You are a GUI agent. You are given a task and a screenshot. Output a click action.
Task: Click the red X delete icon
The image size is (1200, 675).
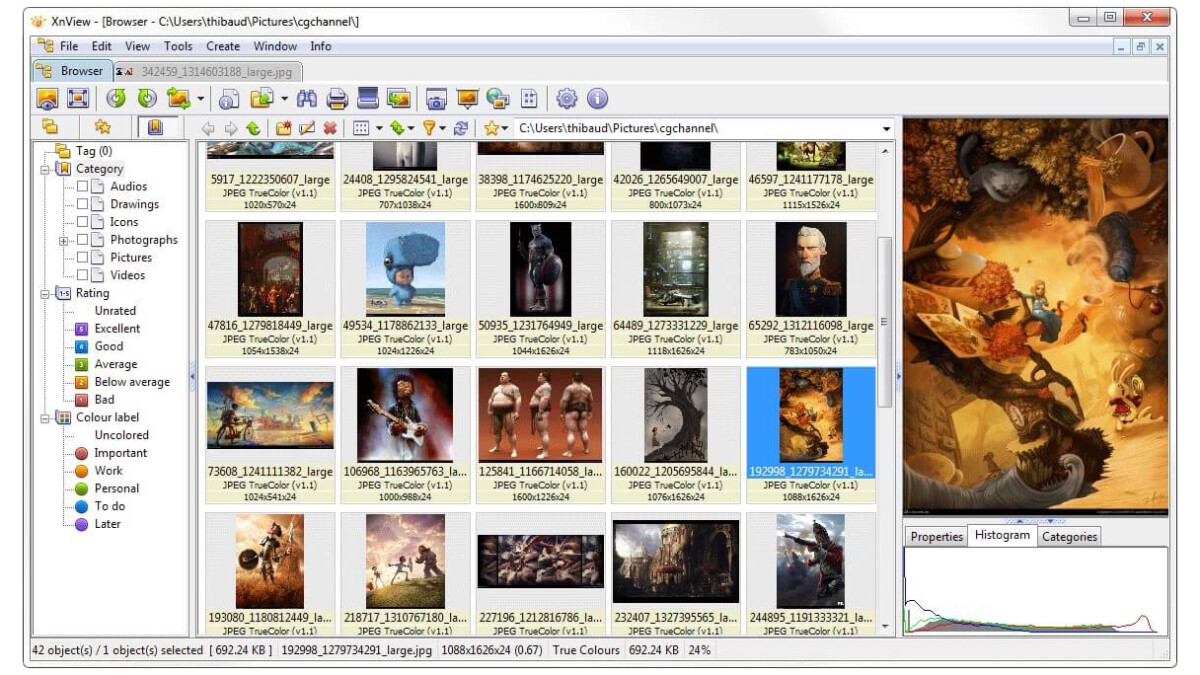tap(330, 128)
